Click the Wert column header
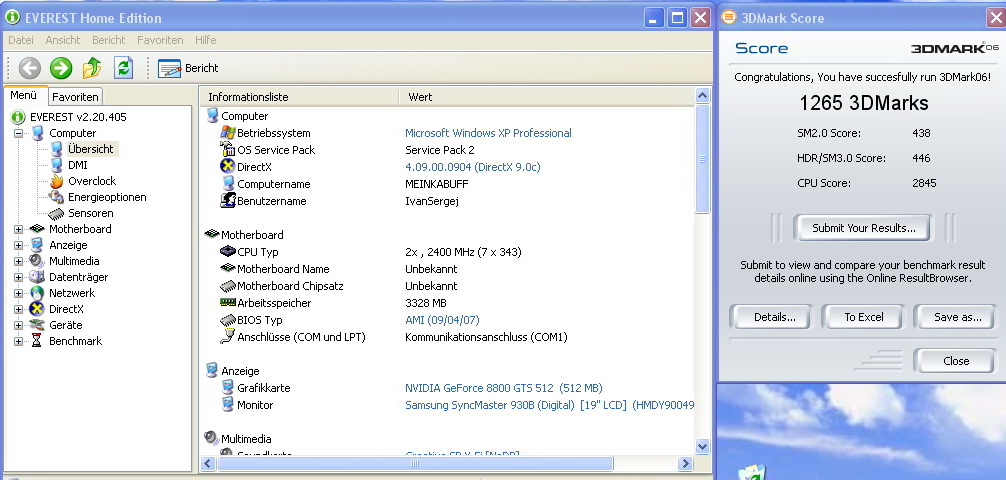1006x480 pixels. point(545,97)
